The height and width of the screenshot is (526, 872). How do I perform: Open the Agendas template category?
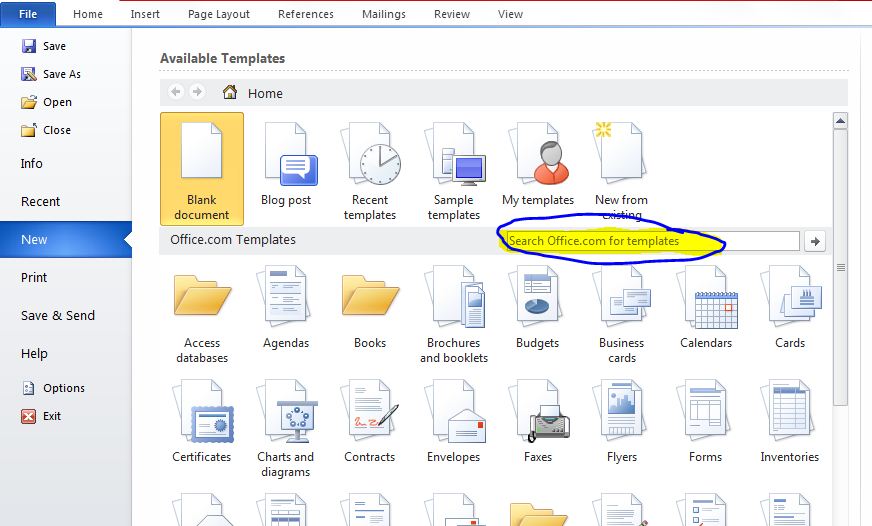coord(286,307)
